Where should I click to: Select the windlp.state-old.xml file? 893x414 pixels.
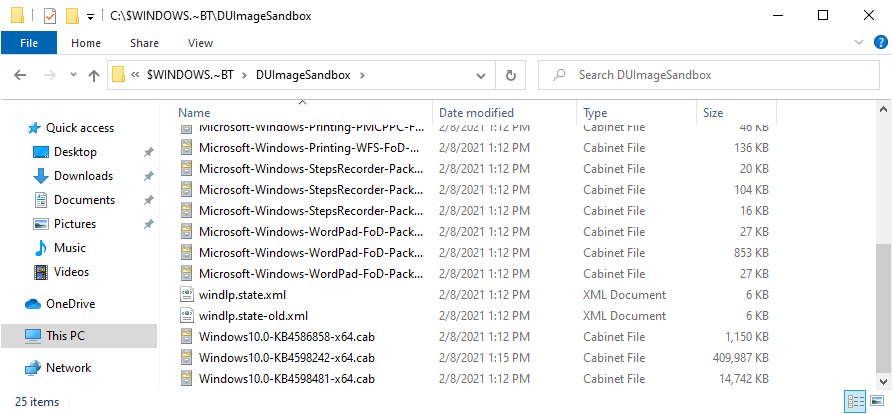253,315
